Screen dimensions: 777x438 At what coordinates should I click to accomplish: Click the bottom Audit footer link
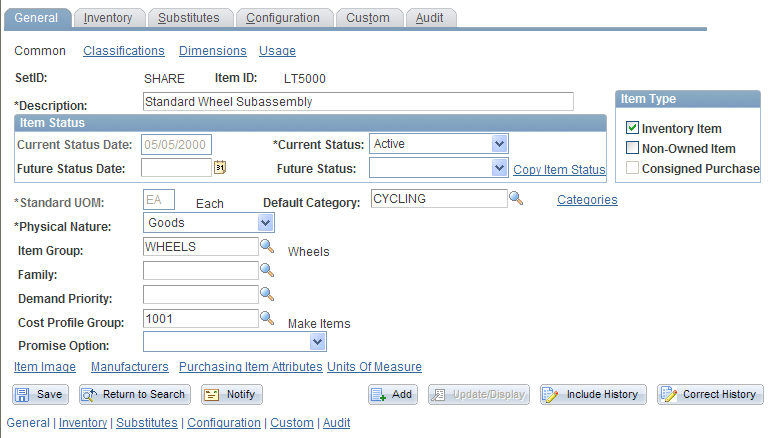(336, 423)
